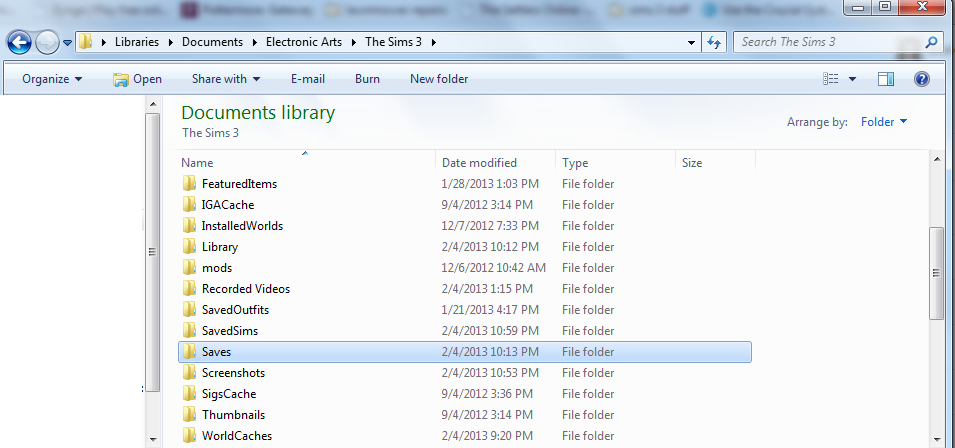Image resolution: width=955 pixels, height=448 pixels.
Task: Expand the arrow after Electronic Arts breadcrumb
Action: pos(353,43)
